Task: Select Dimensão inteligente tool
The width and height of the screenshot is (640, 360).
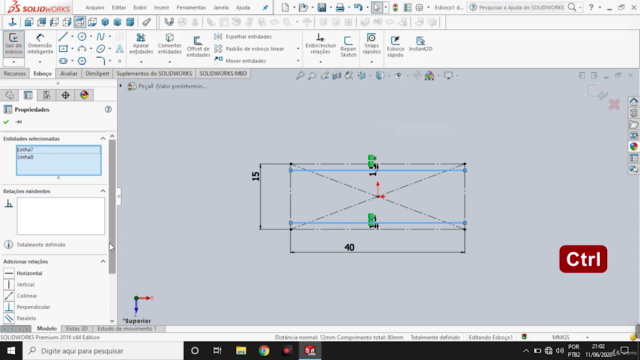Action: [x=40, y=44]
